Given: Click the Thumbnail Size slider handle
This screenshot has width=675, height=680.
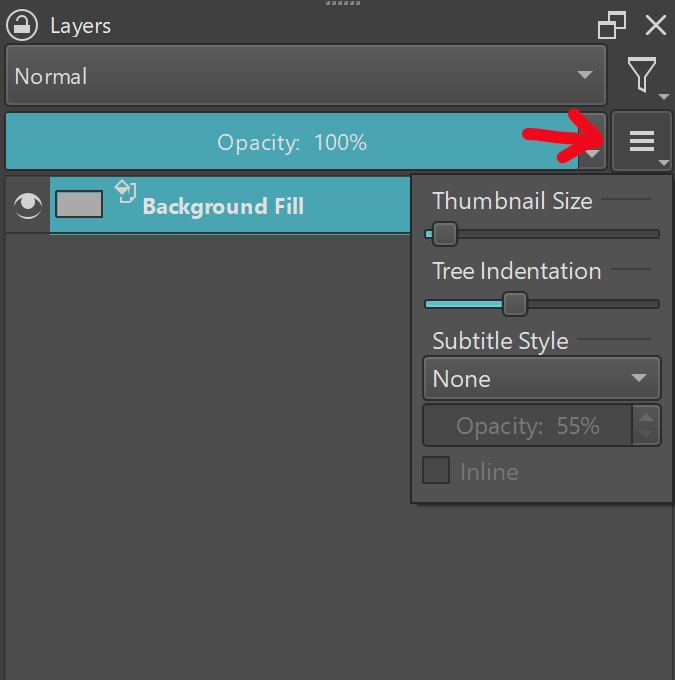Looking at the screenshot, I should [x=444, y=234].
